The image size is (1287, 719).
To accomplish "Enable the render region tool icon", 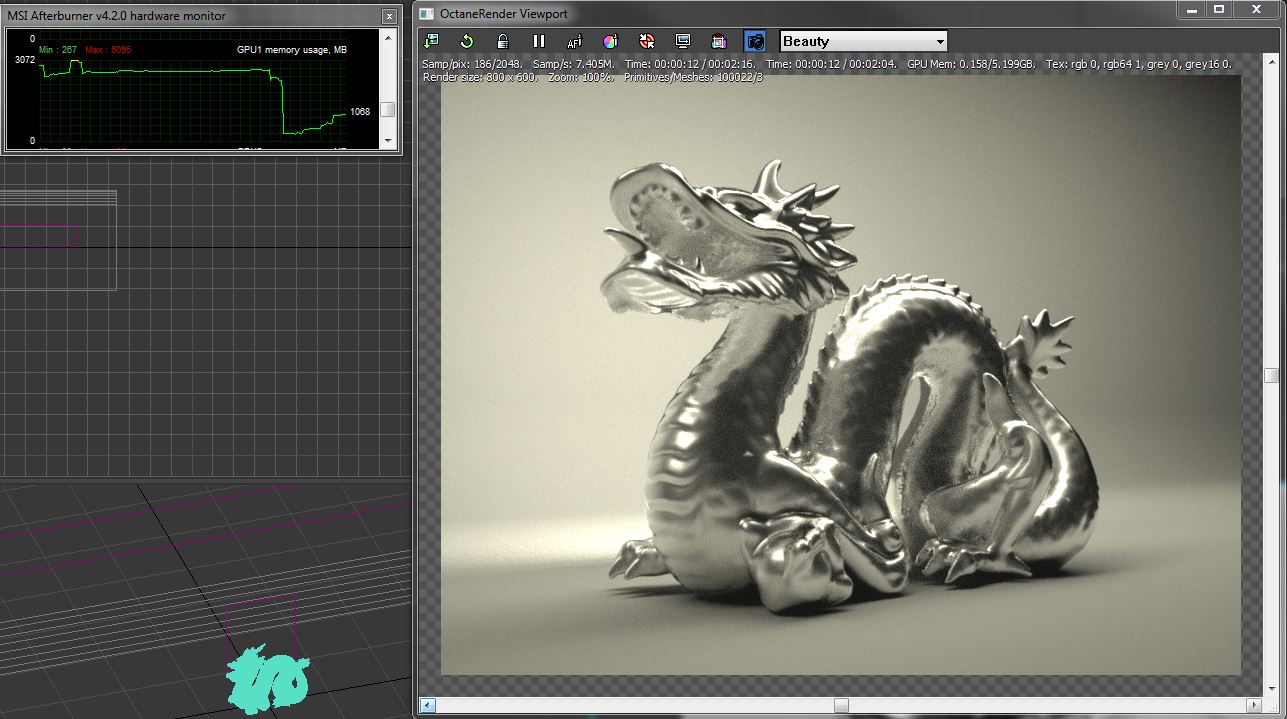I will coord(719,41).
